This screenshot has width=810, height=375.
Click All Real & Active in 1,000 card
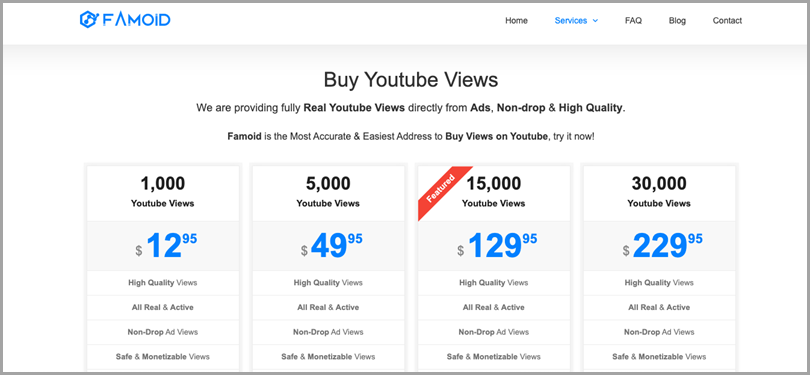pos(163,307)
